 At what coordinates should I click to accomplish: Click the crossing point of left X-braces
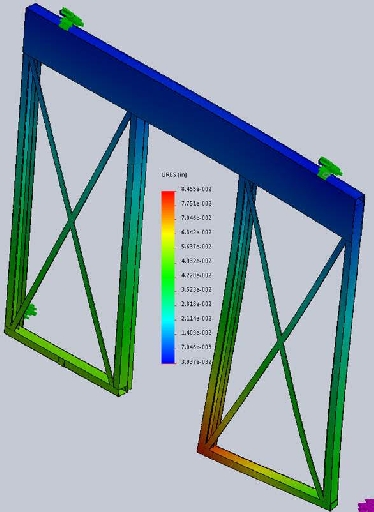click(71, 219)
